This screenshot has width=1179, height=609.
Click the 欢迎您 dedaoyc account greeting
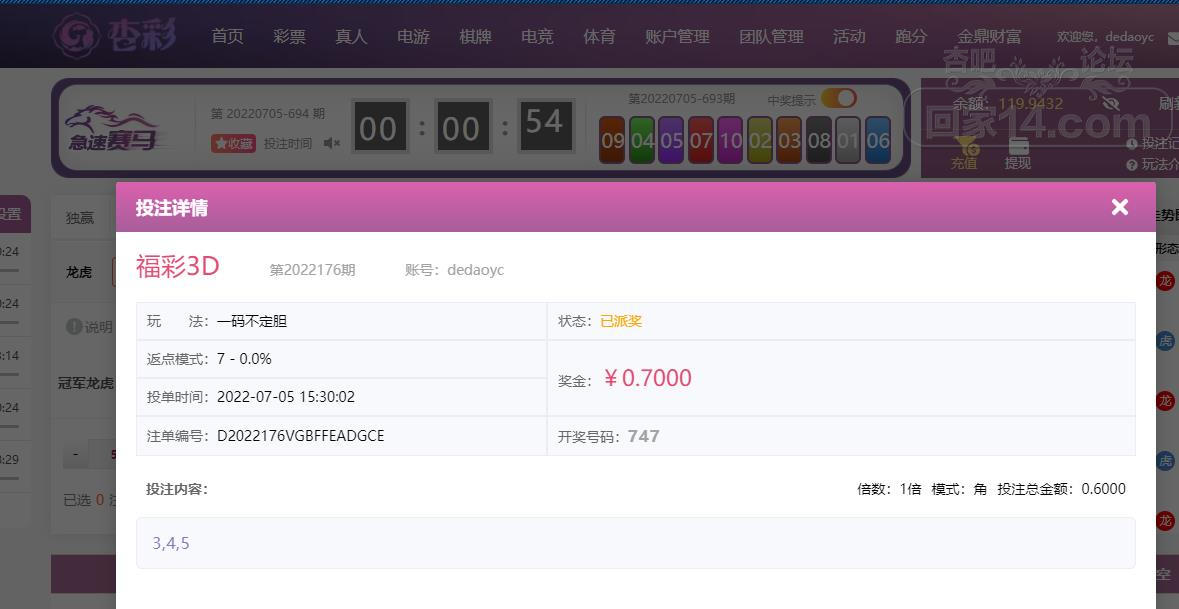[x=1105, y=37]
